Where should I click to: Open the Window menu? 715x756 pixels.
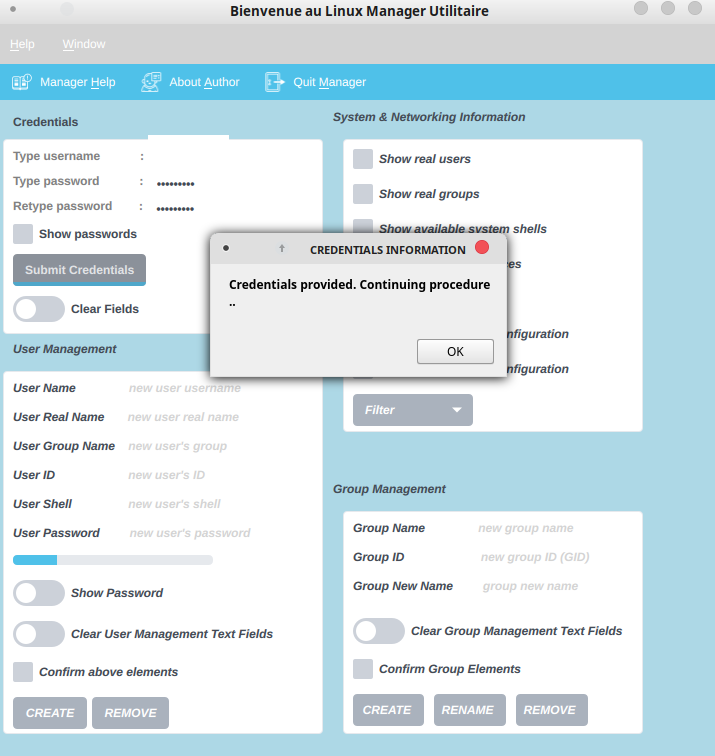84,44
